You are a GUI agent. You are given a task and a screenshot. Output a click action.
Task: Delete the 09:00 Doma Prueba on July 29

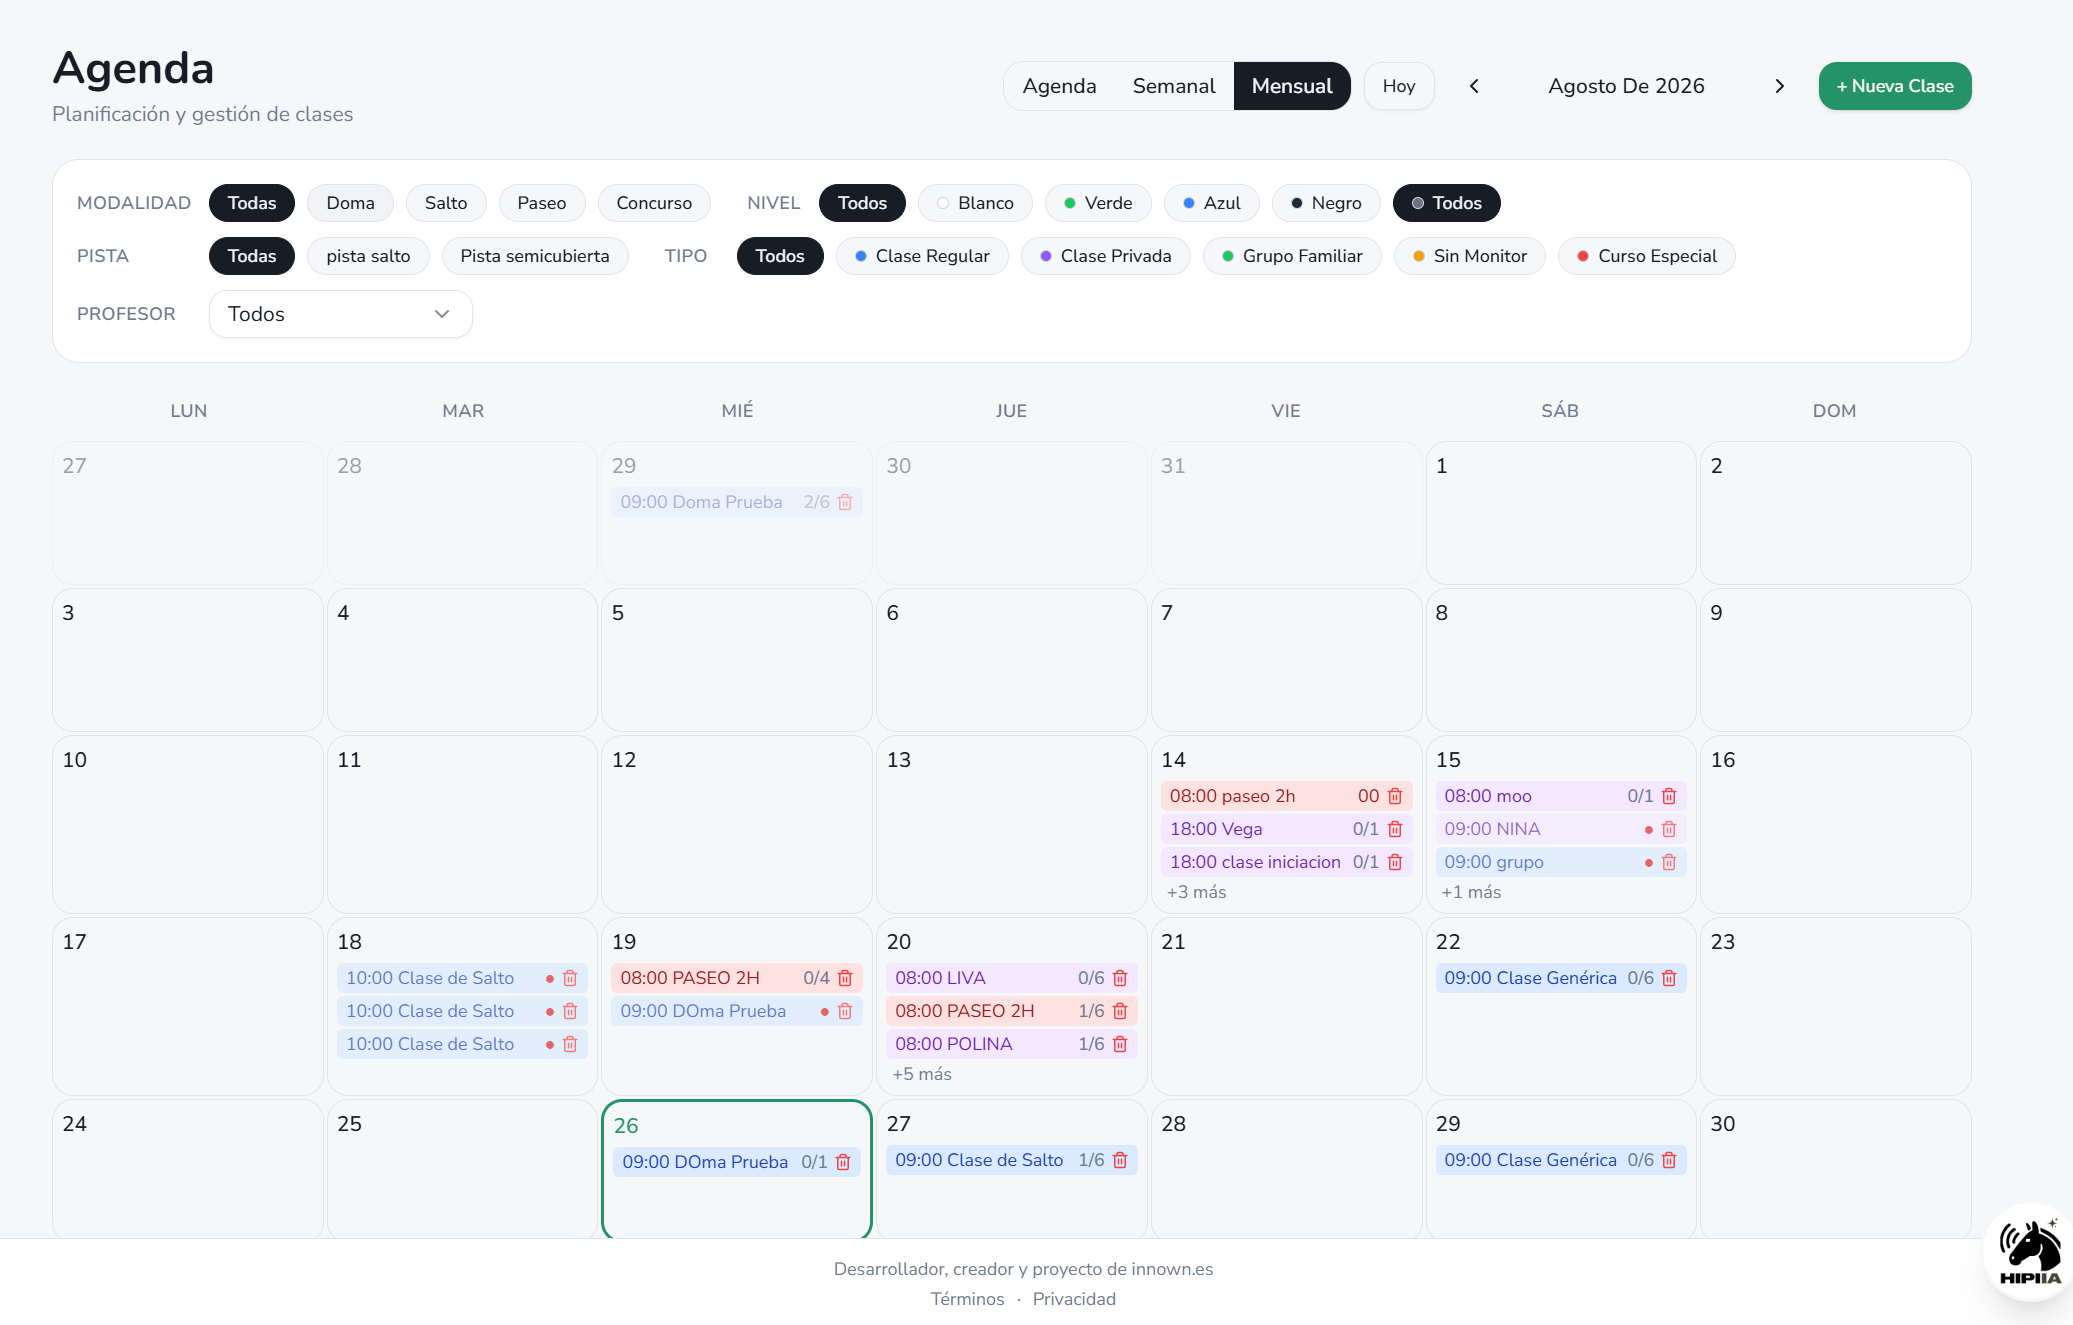[x=845, y=502]
